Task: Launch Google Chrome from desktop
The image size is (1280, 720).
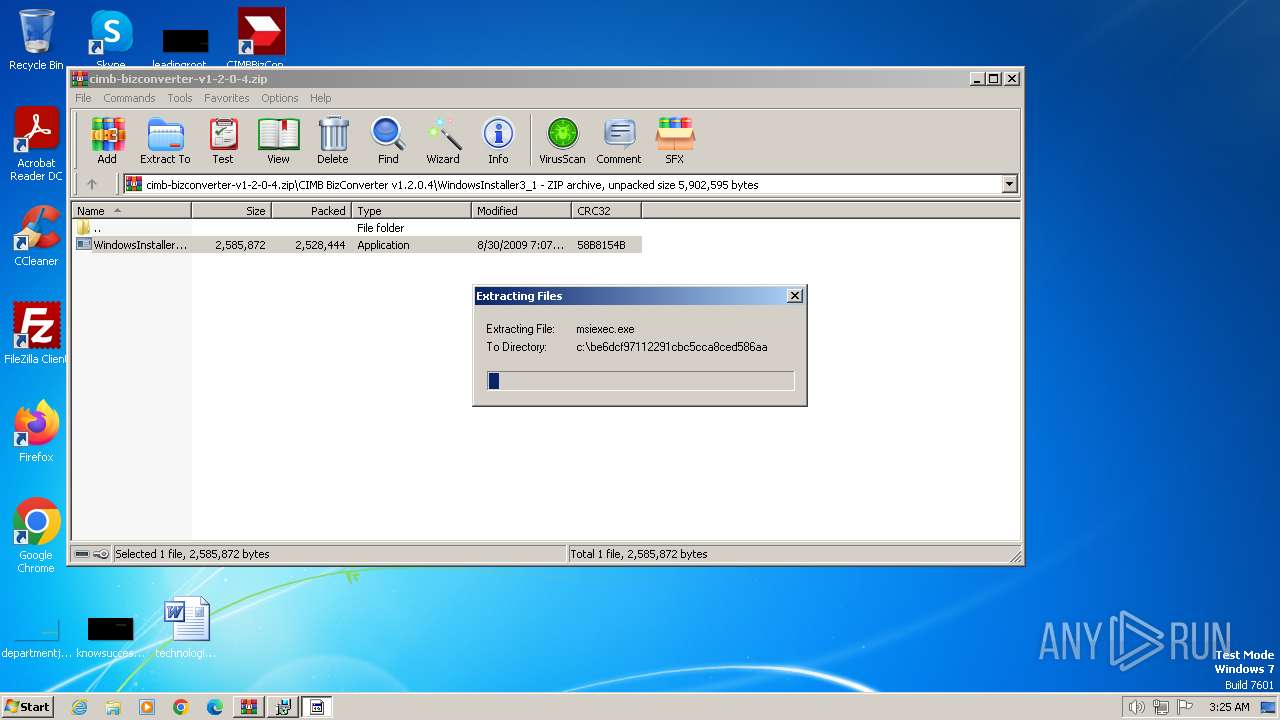Action: [x=36, y=536]
